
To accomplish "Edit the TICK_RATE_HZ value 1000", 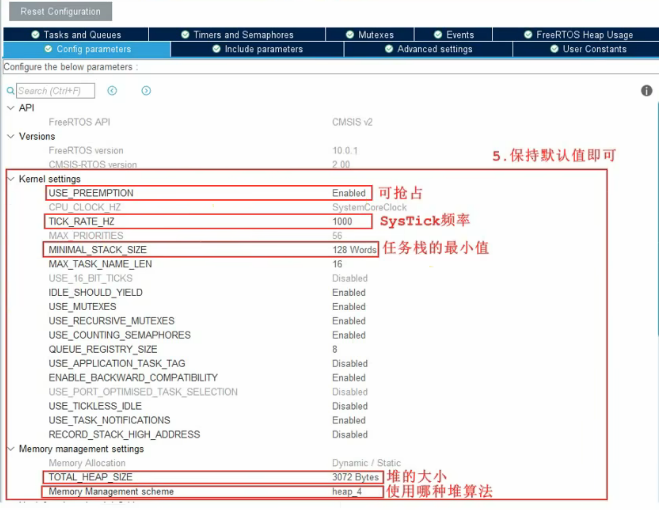I will pos(342,222).
